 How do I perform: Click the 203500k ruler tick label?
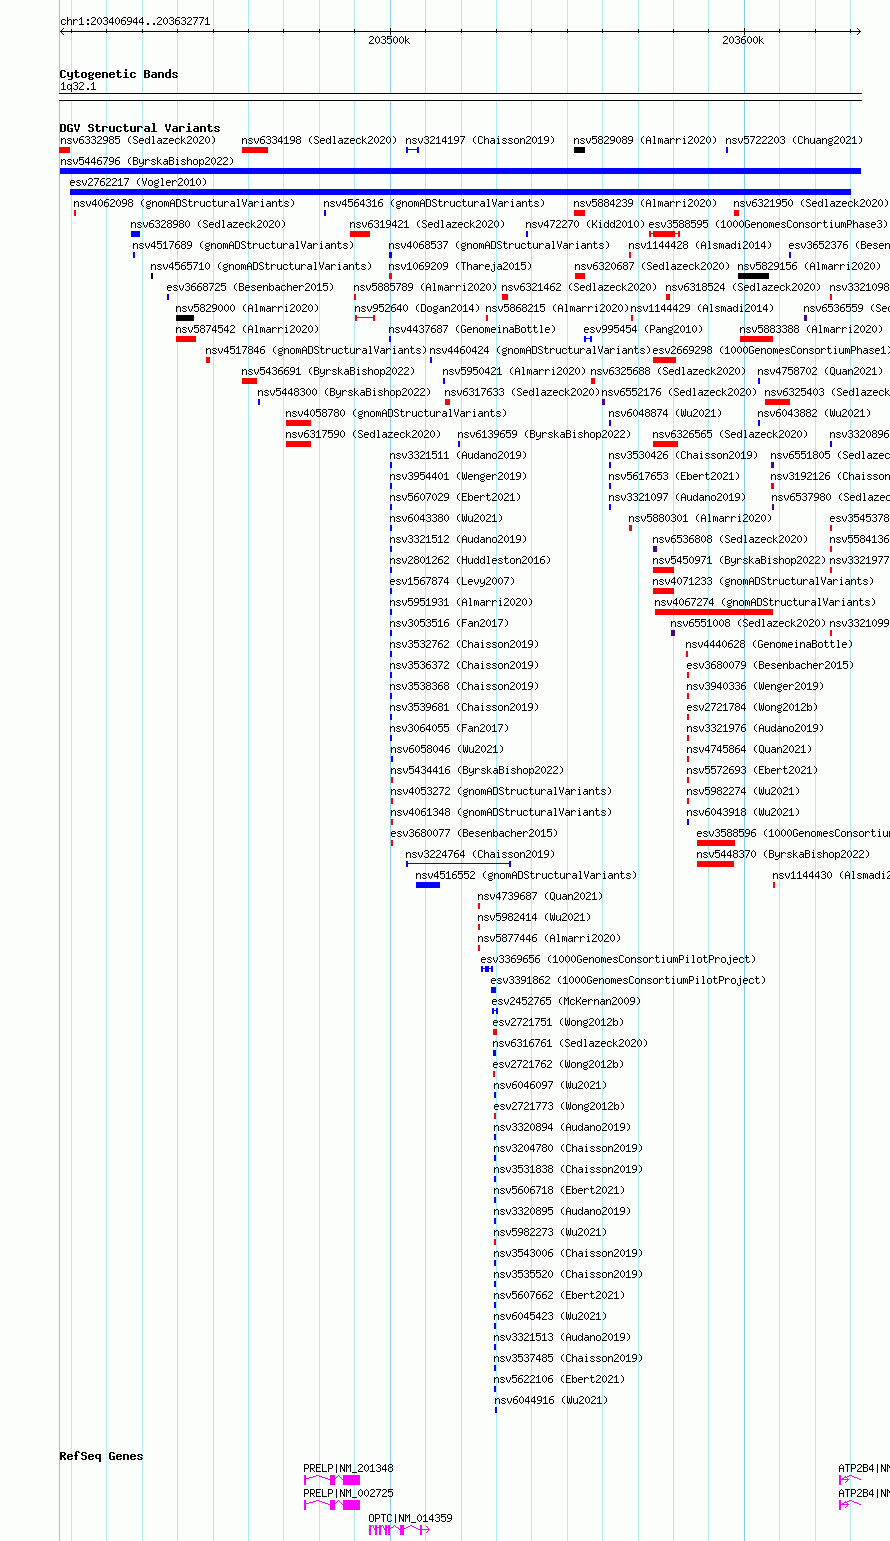pos(389,40)
